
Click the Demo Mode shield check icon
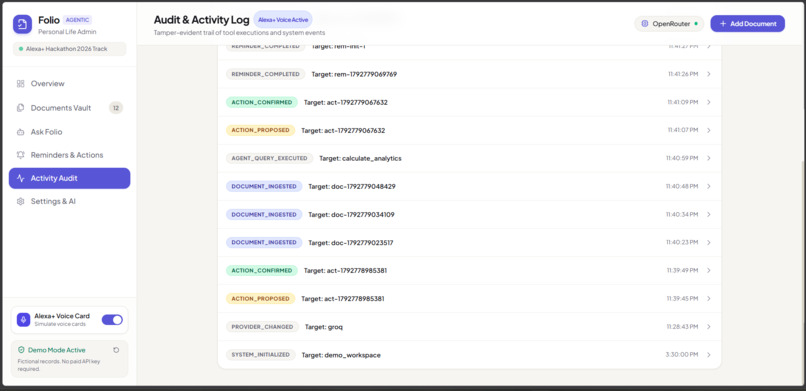tap(21, 350)
